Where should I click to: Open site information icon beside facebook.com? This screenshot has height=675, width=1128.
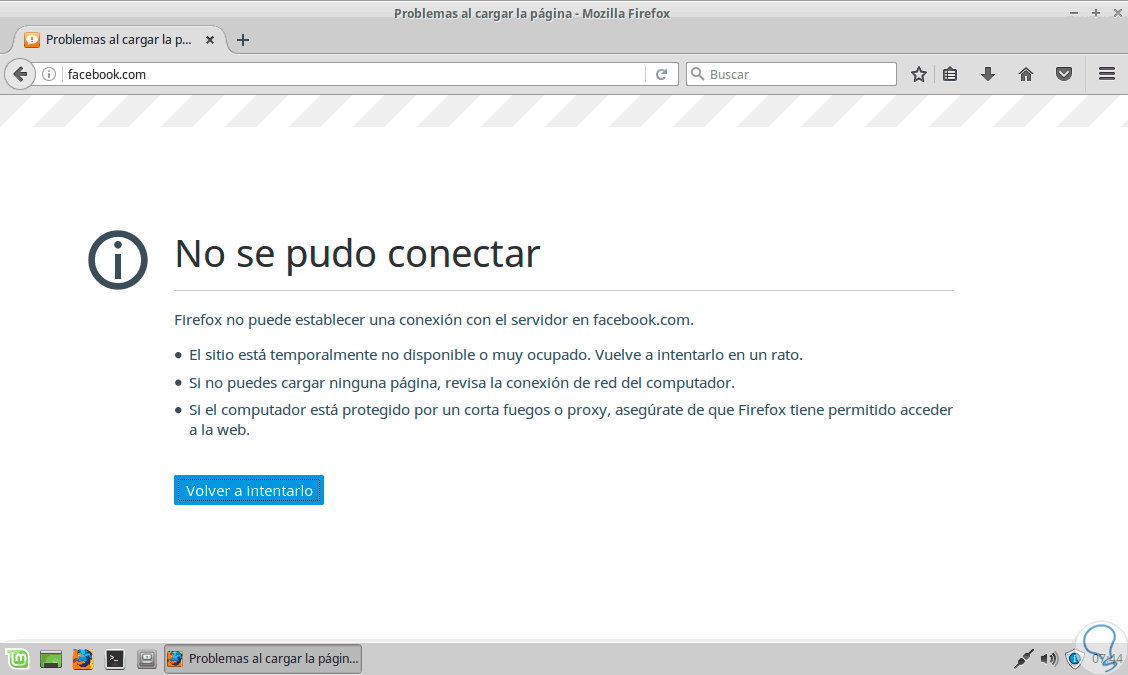coord(49,74)
